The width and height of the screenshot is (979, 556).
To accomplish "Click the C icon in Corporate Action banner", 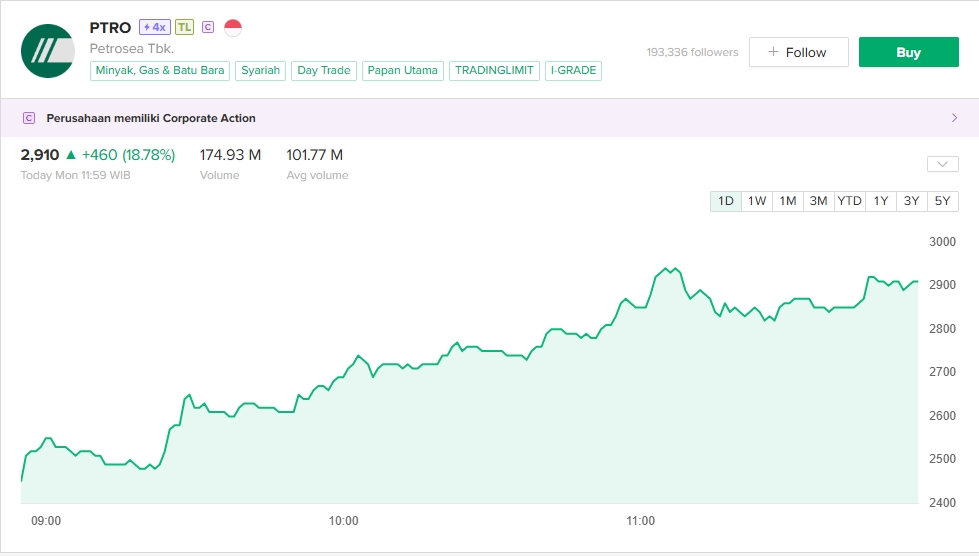I will tap(28, 118).
